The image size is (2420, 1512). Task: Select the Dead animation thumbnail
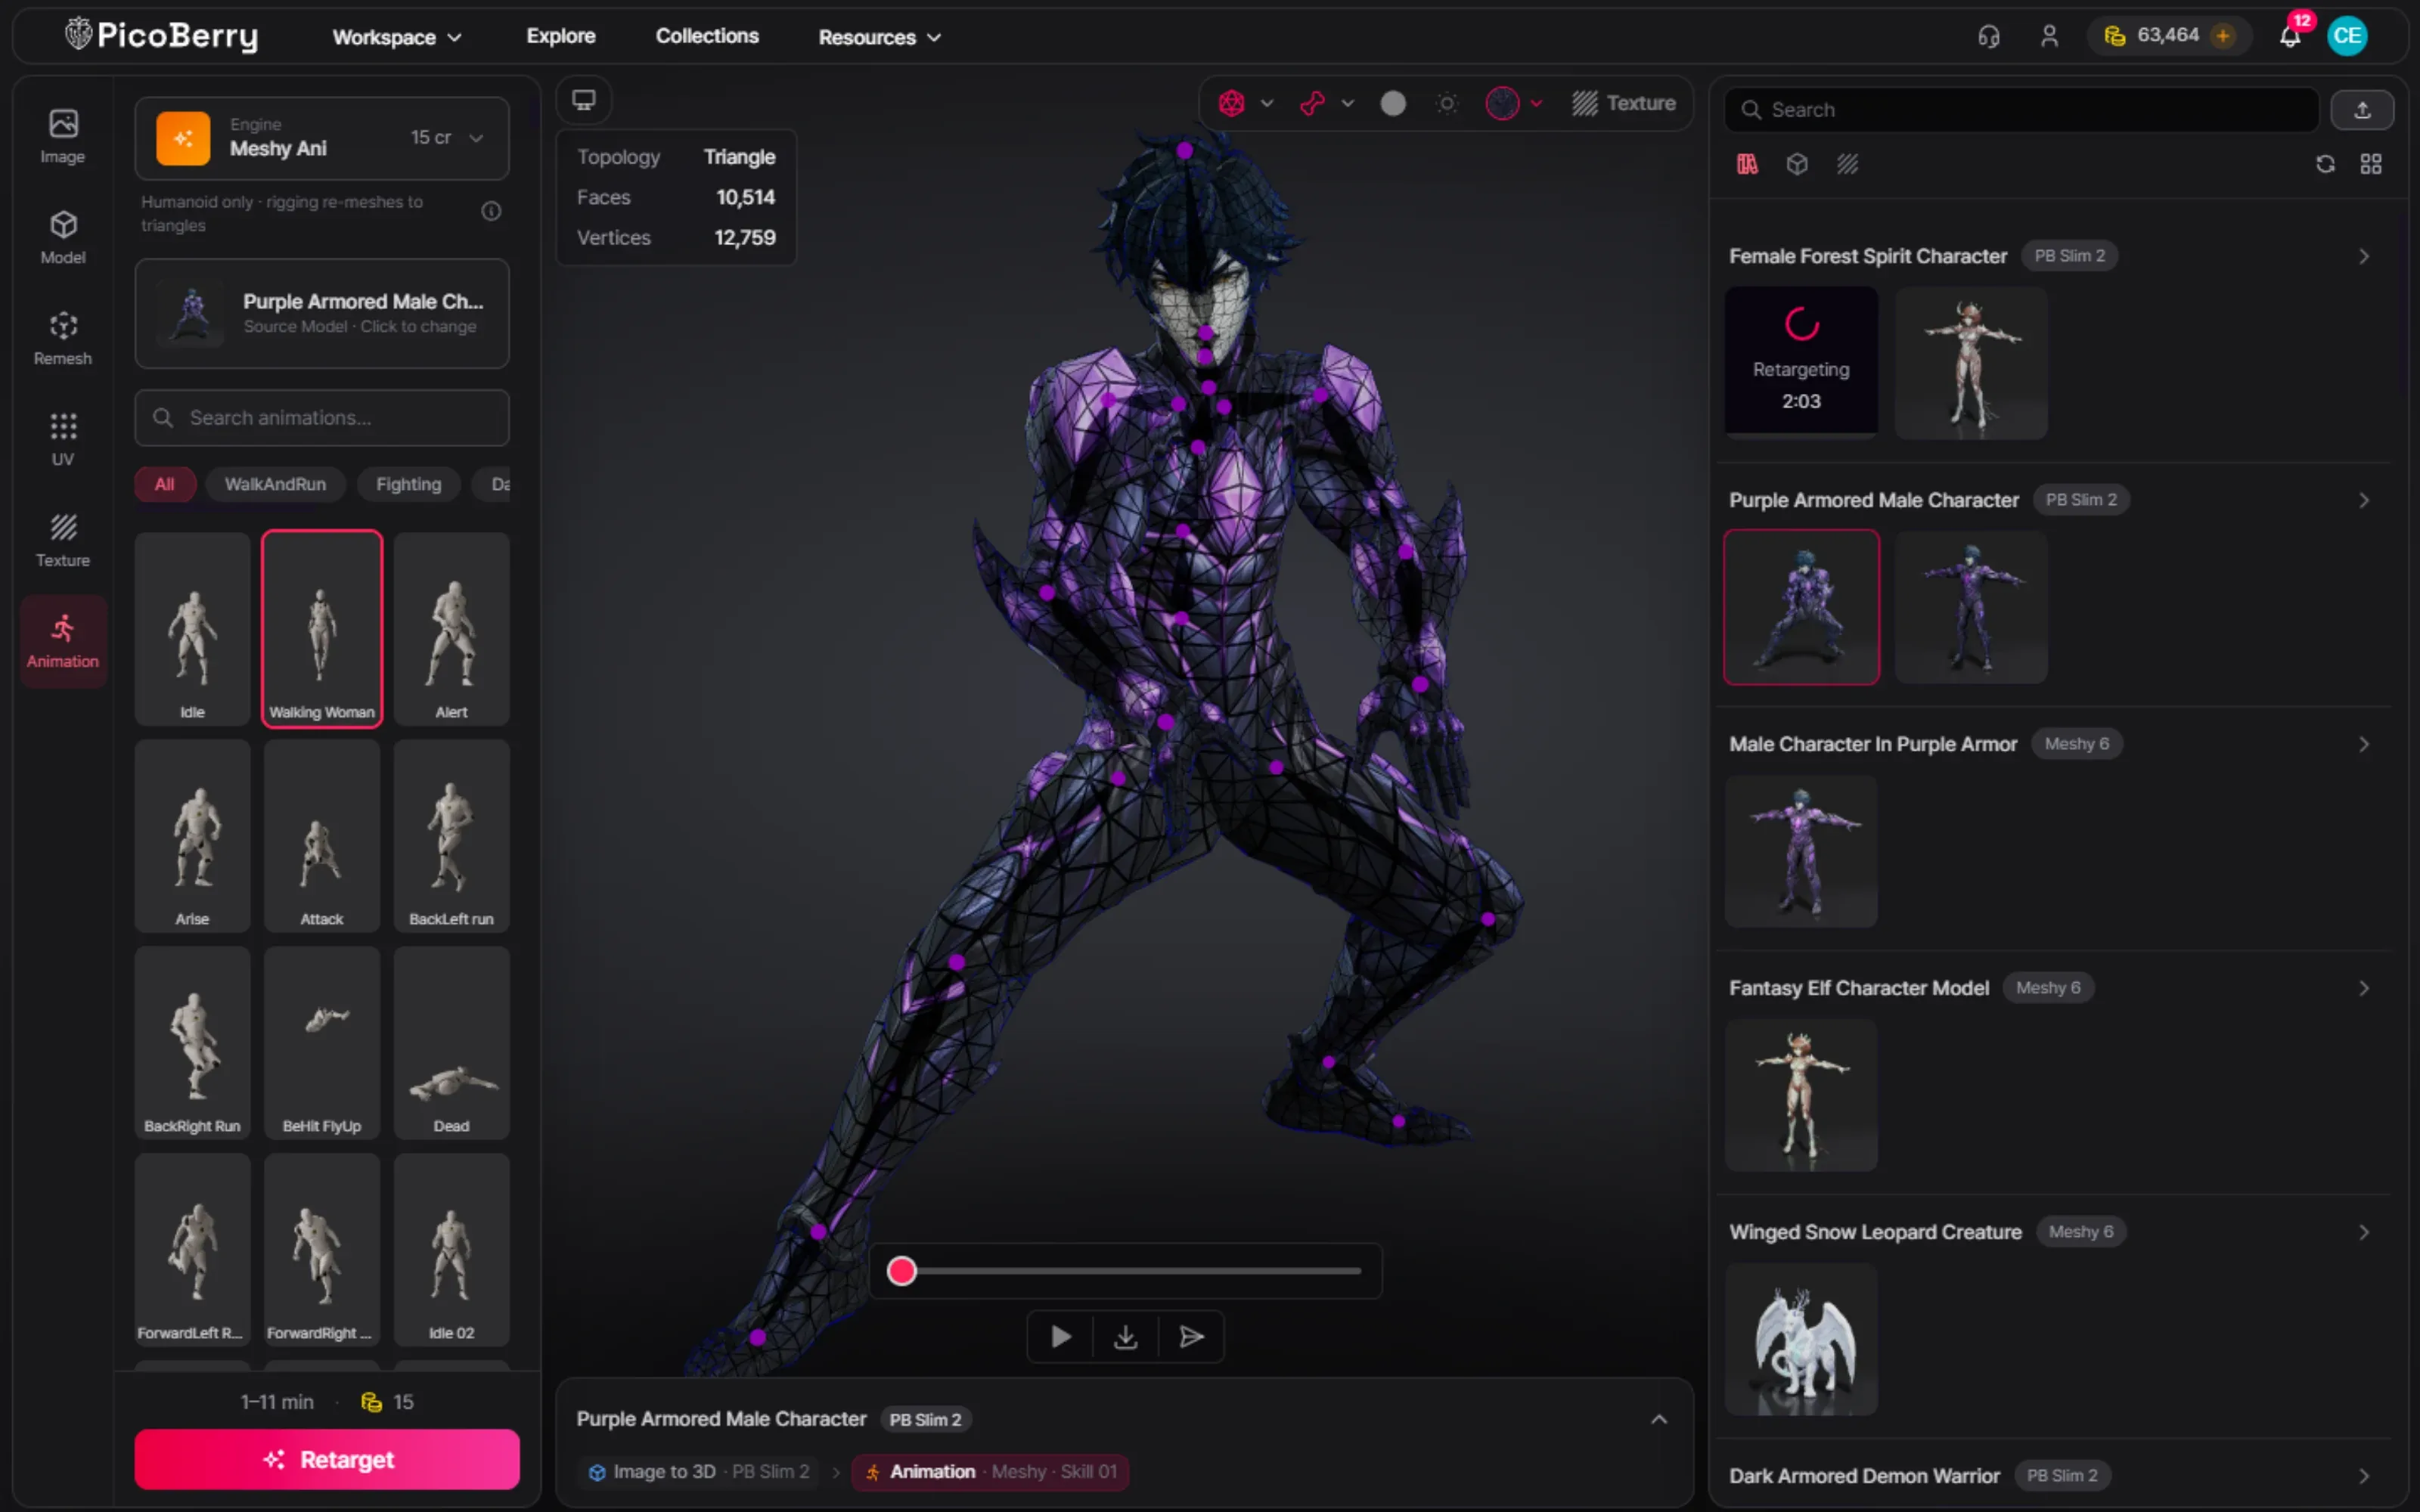(x=451, y=1042)
